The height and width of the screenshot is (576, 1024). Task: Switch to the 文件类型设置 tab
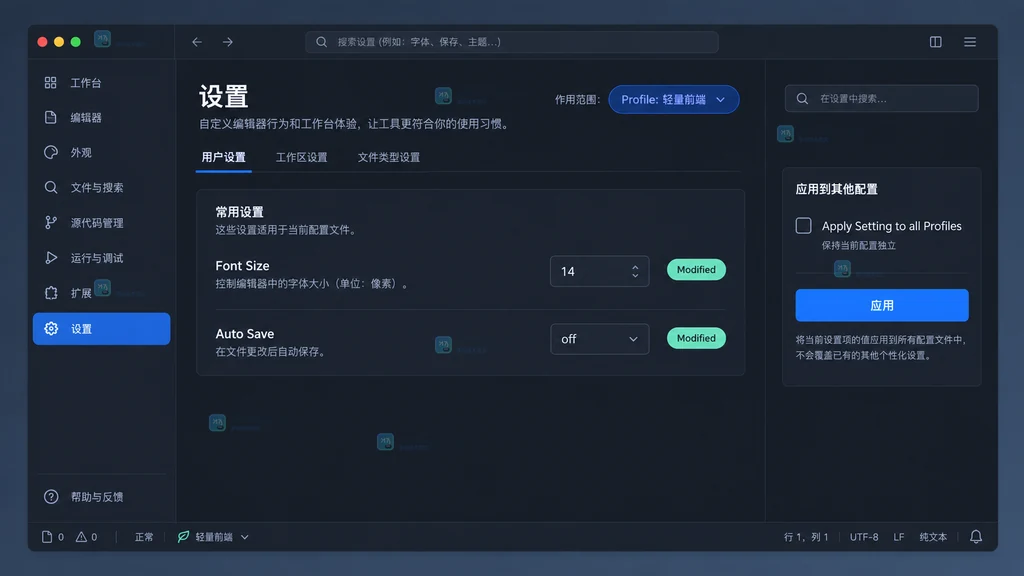389,157
